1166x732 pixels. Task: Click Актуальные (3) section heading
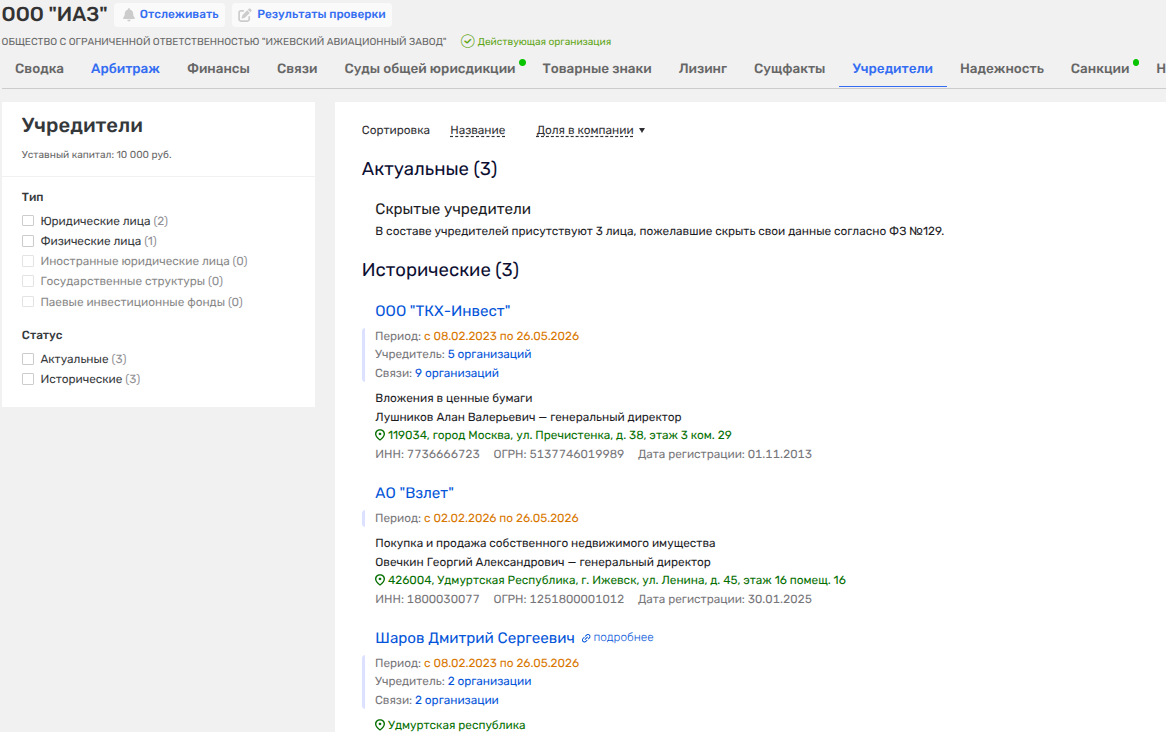[429, 169]
